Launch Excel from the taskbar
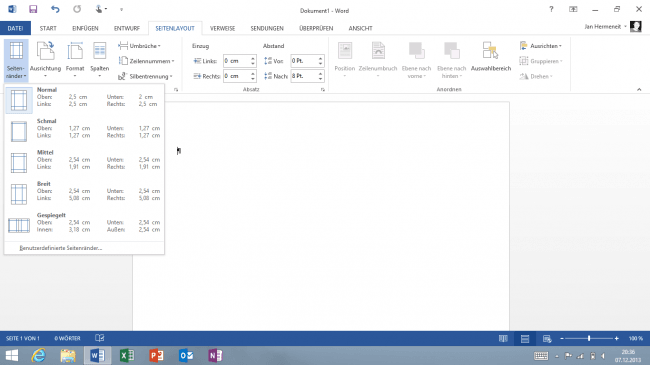This screenshot has height=365, width=650. [127, 355]
